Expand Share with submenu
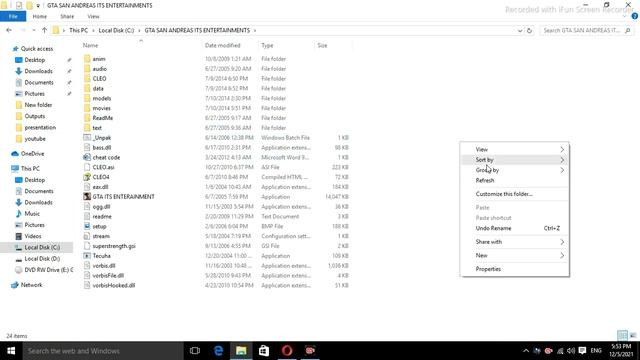Image resolution: width=640 pixels, height=360 pixels. coord(515,242)
